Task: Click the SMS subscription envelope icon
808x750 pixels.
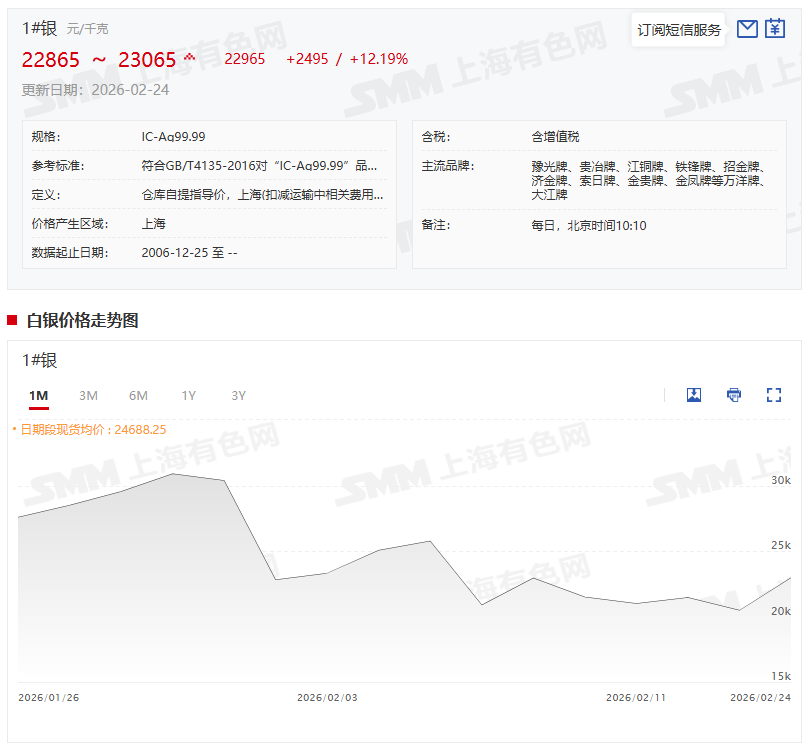Action: [746, 29]
